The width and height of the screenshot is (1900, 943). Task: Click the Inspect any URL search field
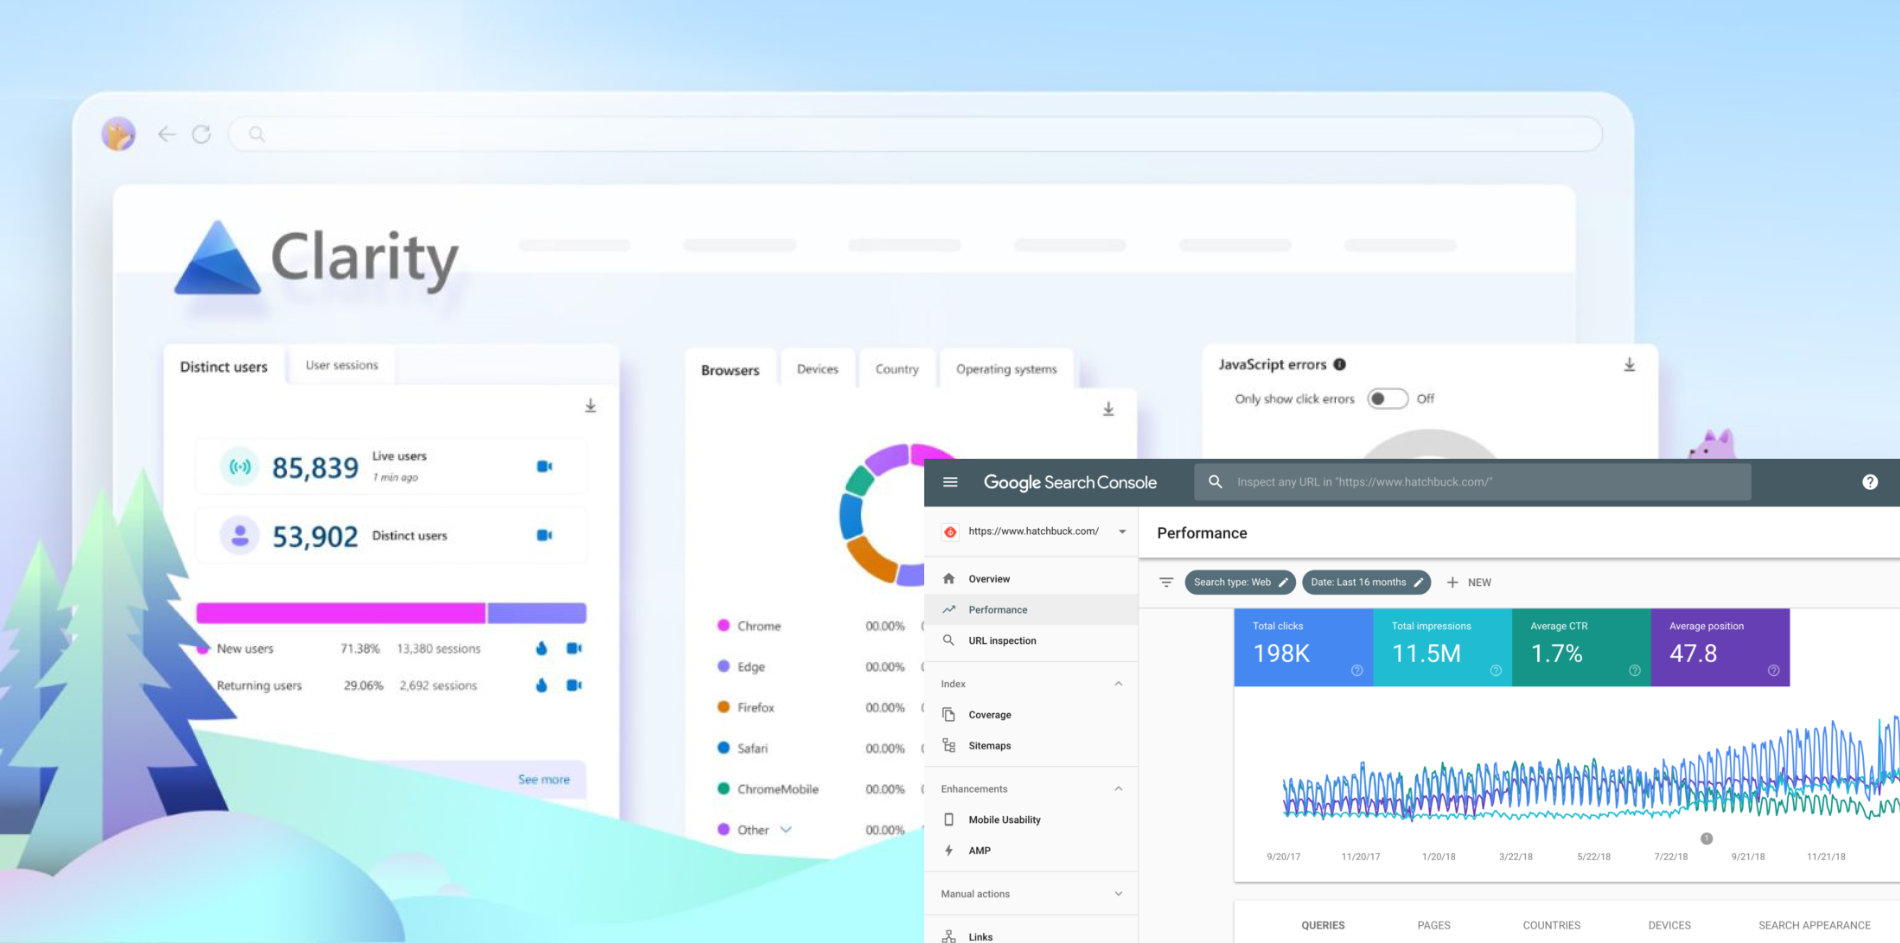click(1472, 482)
